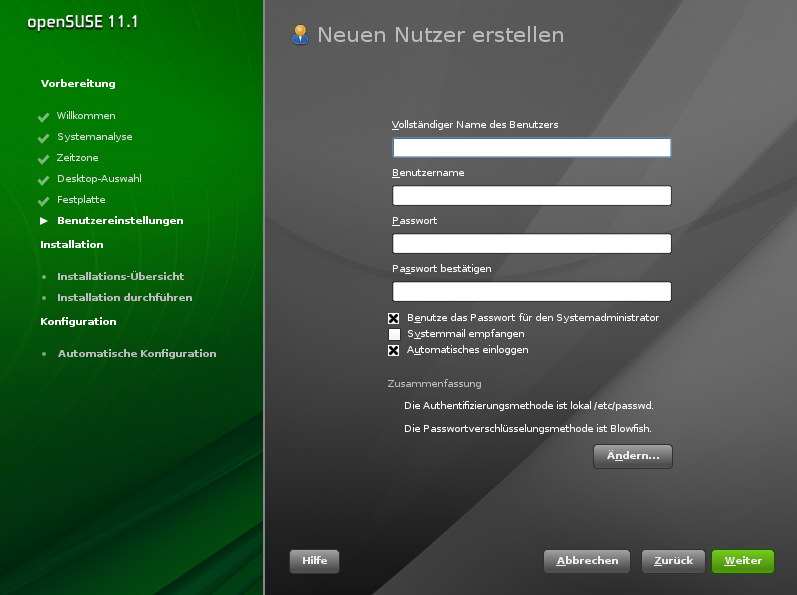Toggle Benutze das Passwort für den Systemadministrator
The image size is (797, 595).
(x=393, y=318)
